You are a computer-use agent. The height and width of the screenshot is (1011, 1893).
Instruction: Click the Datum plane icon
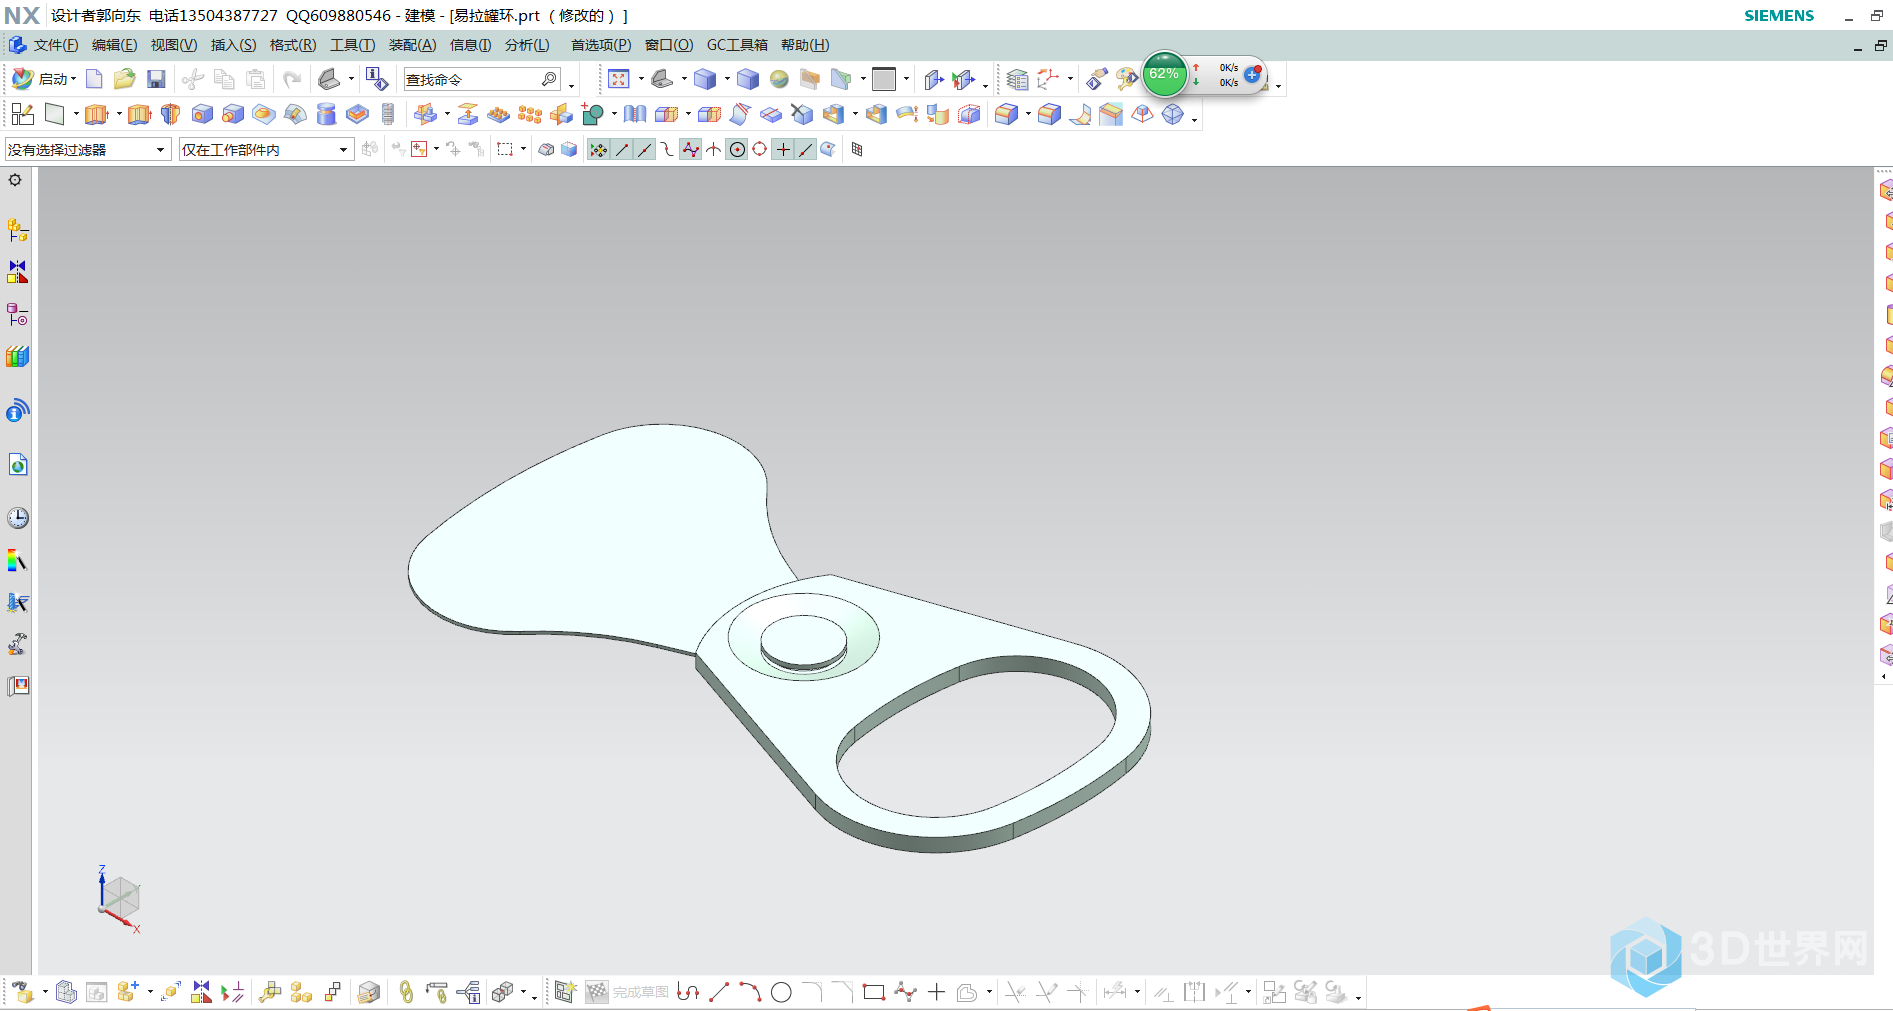click(55, 114)
